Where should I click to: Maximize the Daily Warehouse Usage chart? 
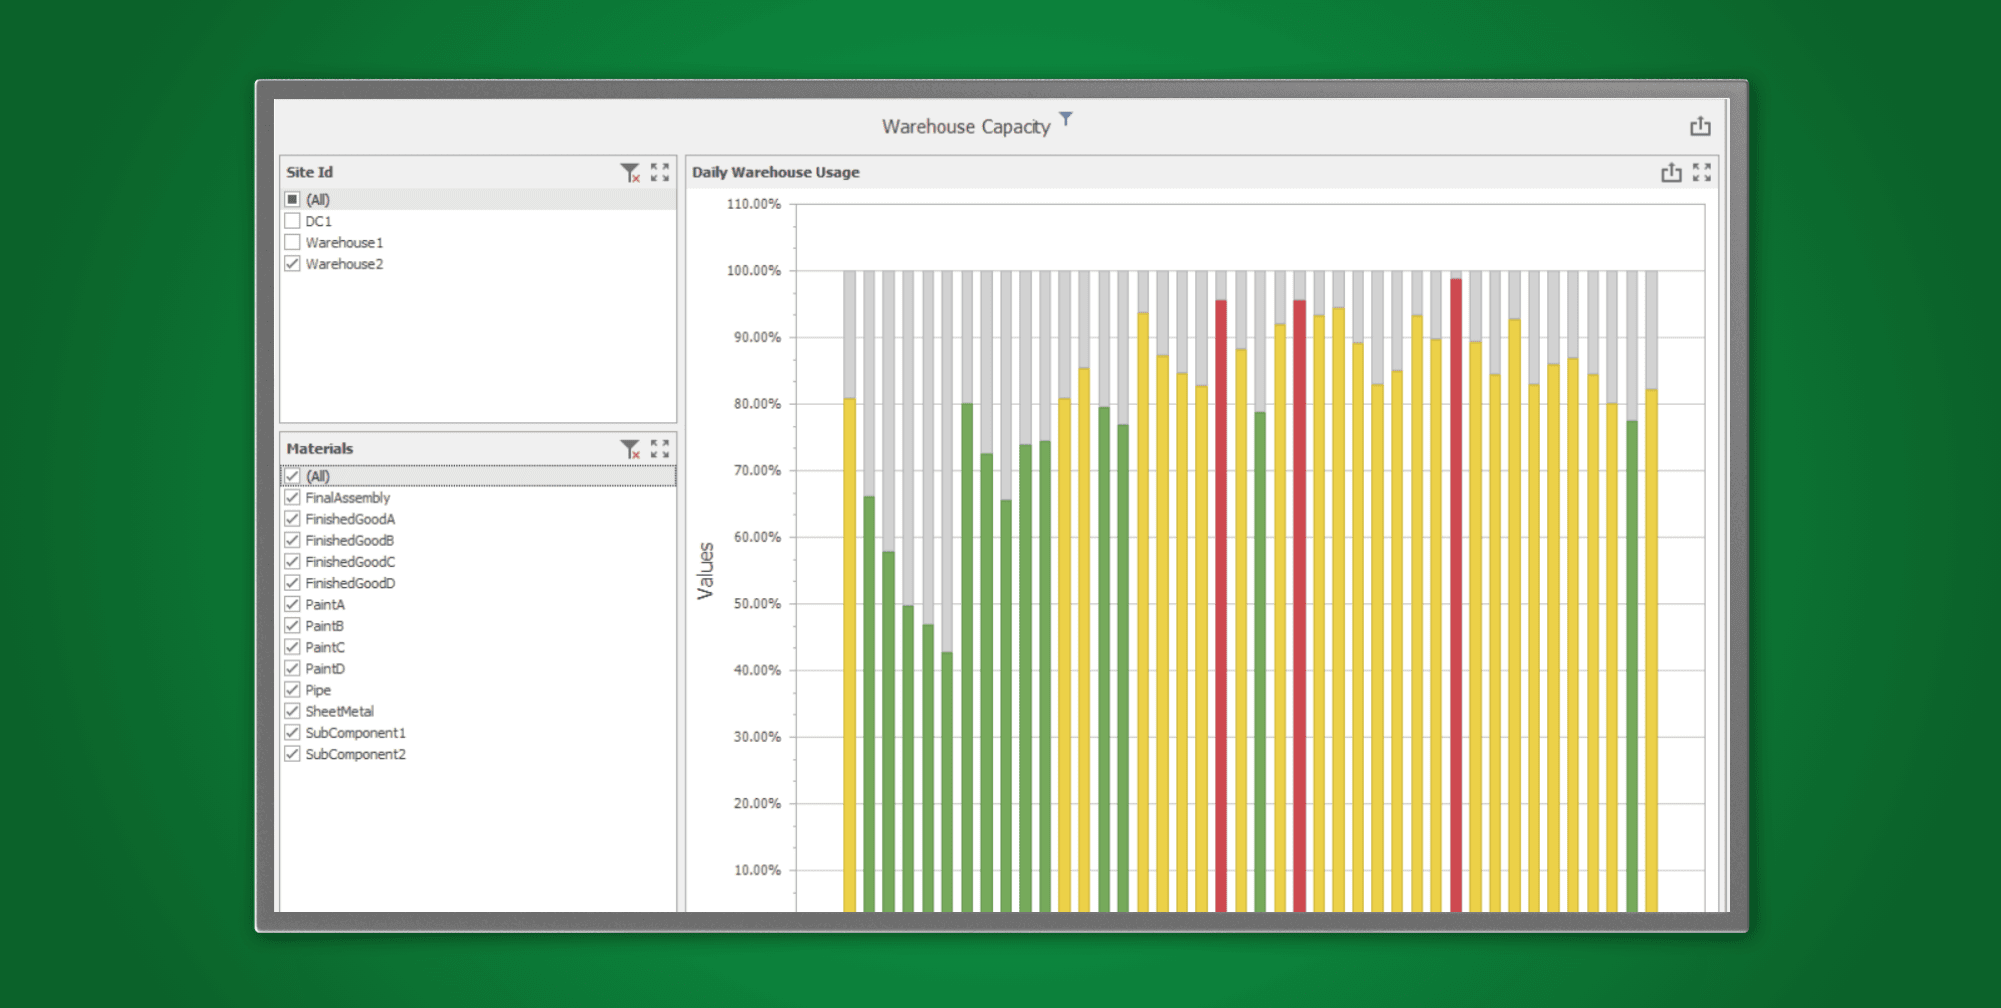(1702, 173)
